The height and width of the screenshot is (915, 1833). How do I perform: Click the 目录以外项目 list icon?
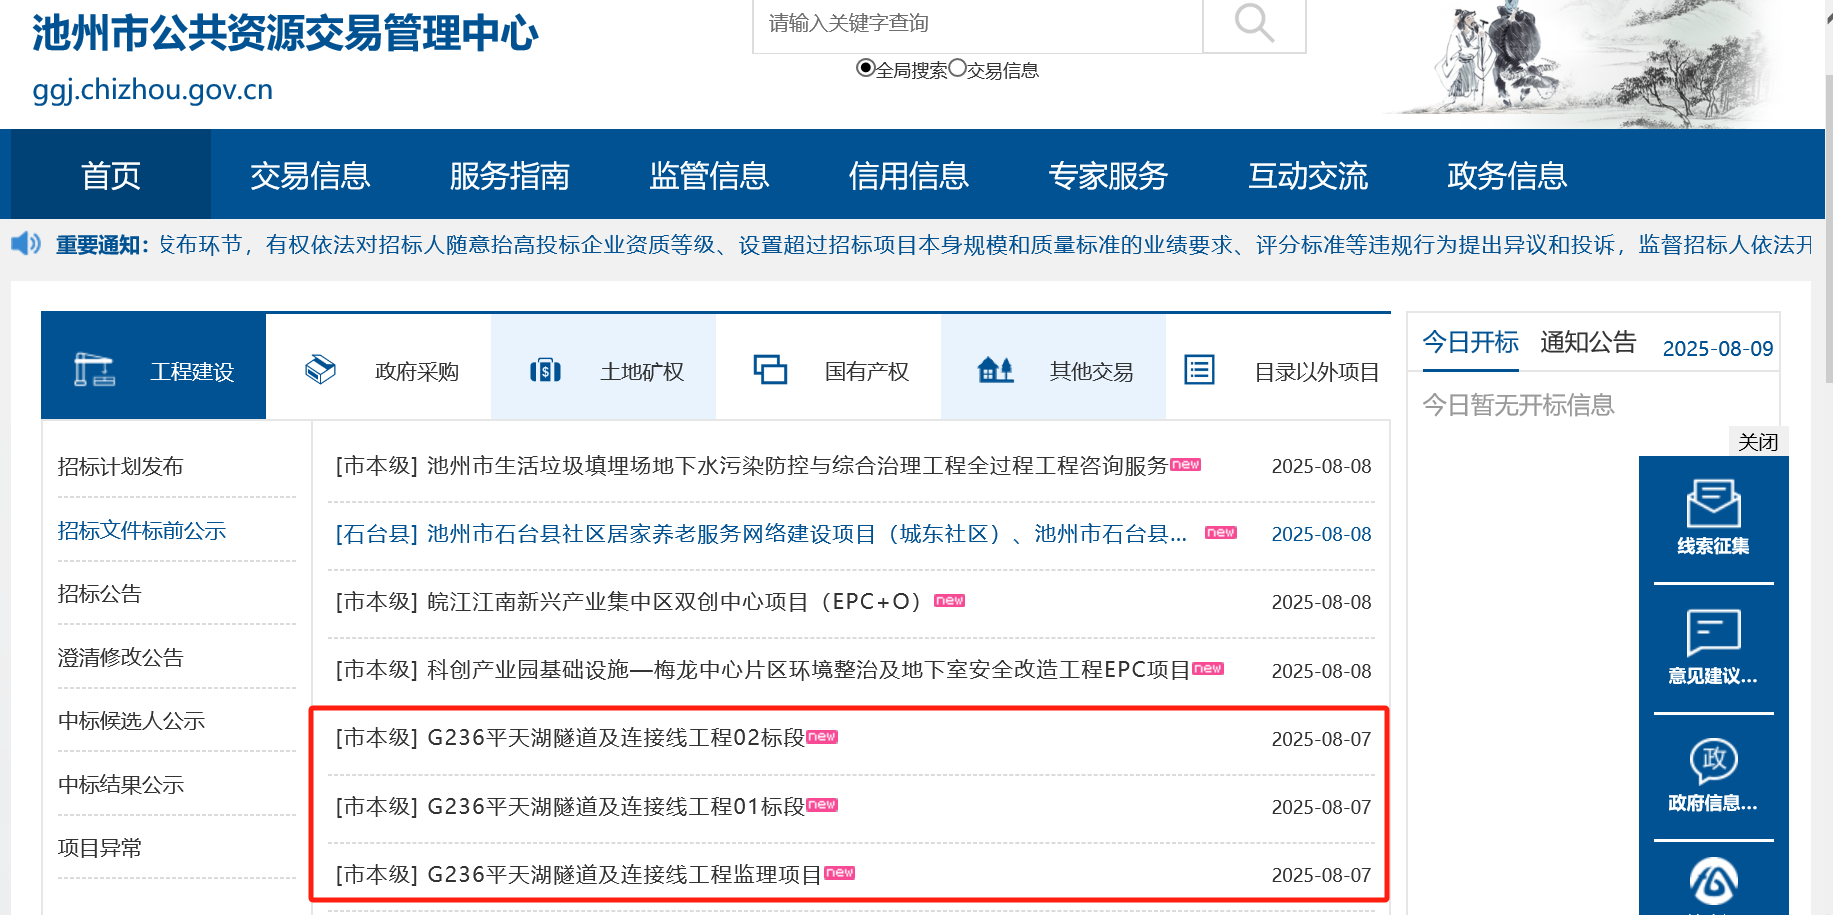click(x=1199, y=370)
